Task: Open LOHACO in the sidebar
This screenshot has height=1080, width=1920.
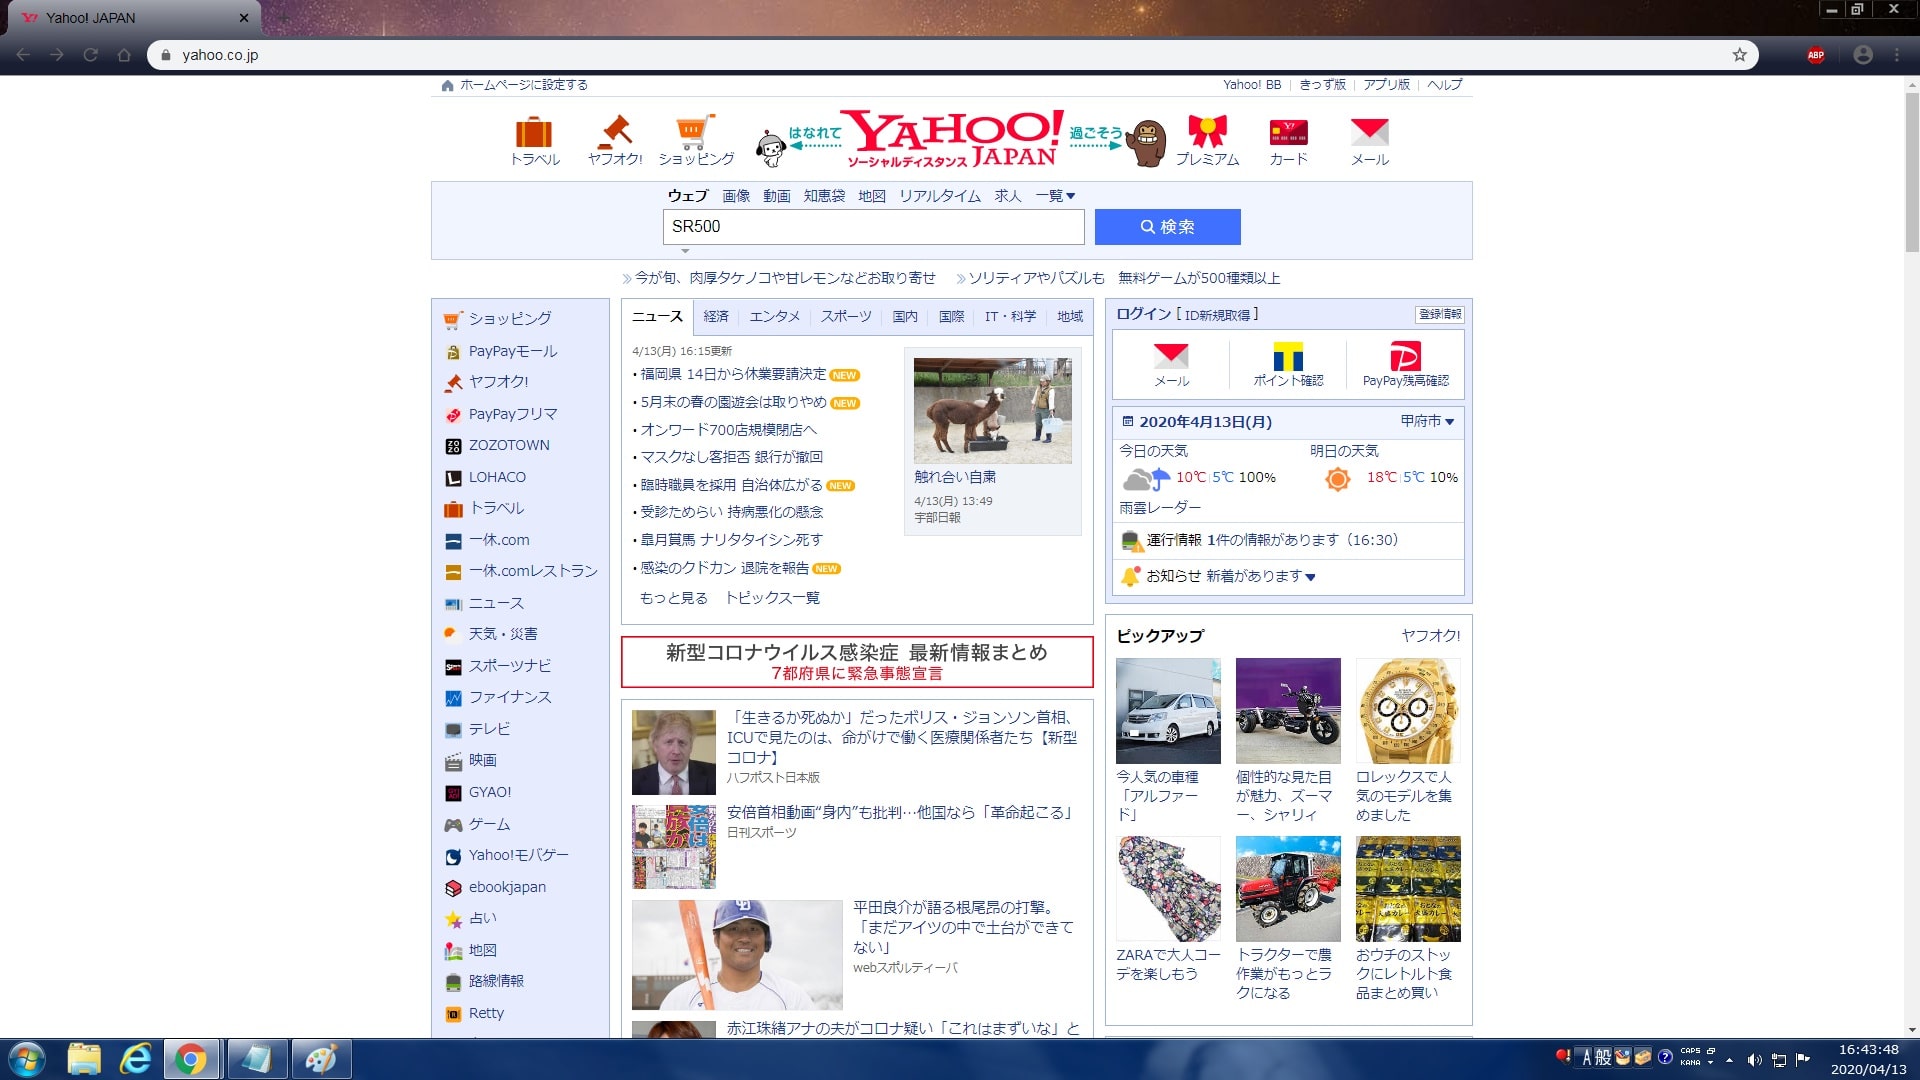Action: pos(497,477)
